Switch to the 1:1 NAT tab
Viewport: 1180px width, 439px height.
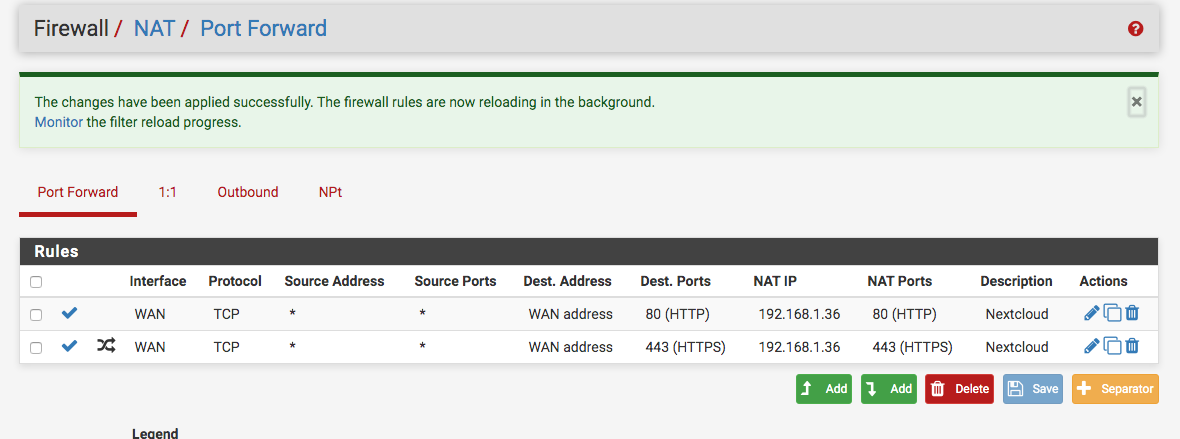(x=167, y=192)
